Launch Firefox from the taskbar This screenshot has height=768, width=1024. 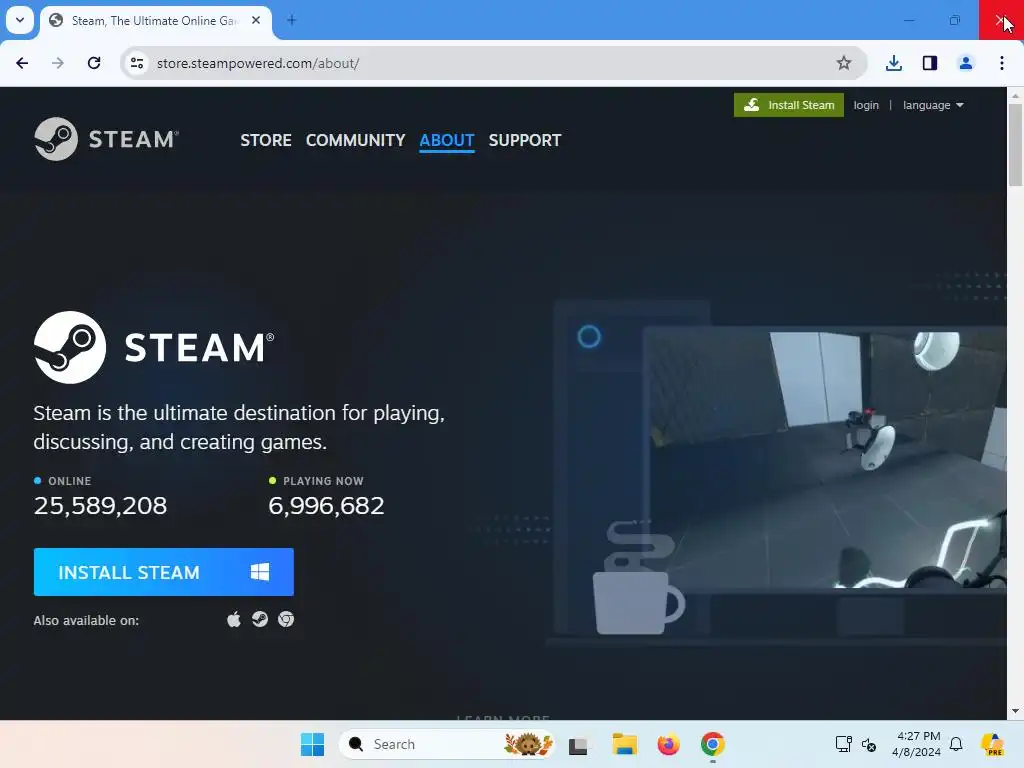pyautogui.click(x=668, y=744)
